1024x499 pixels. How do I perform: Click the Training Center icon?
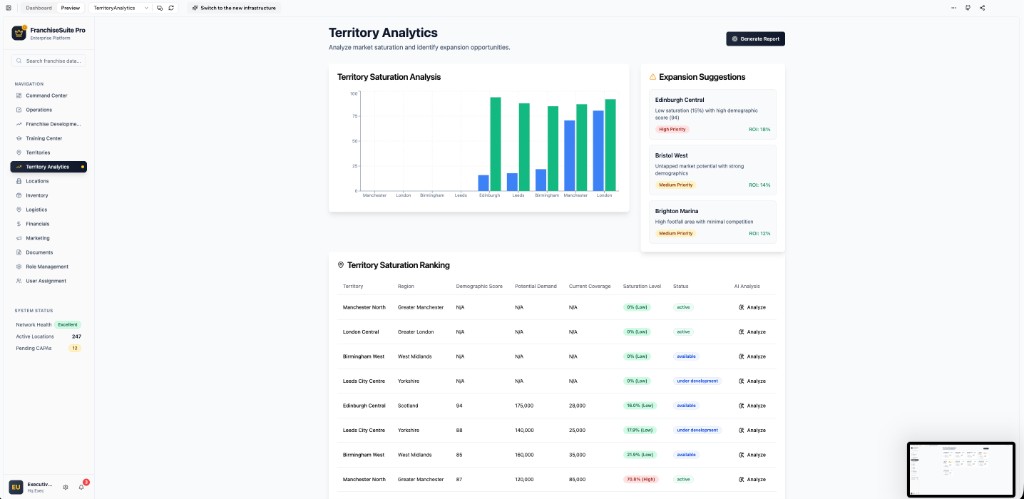point(19,138)
